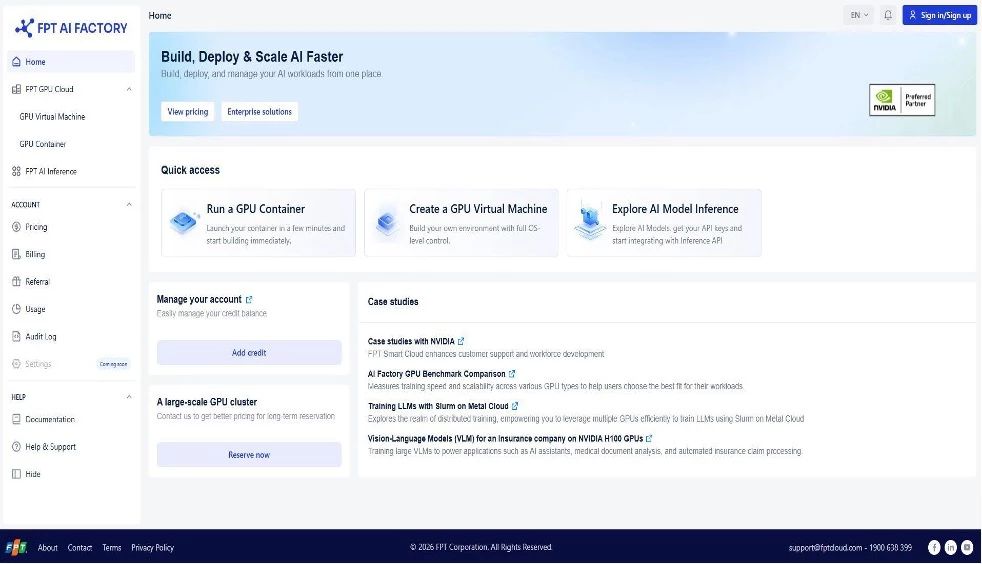Screen dimensions: 982x564
Task: Click the notification bell icon
Action: [888, 15]
